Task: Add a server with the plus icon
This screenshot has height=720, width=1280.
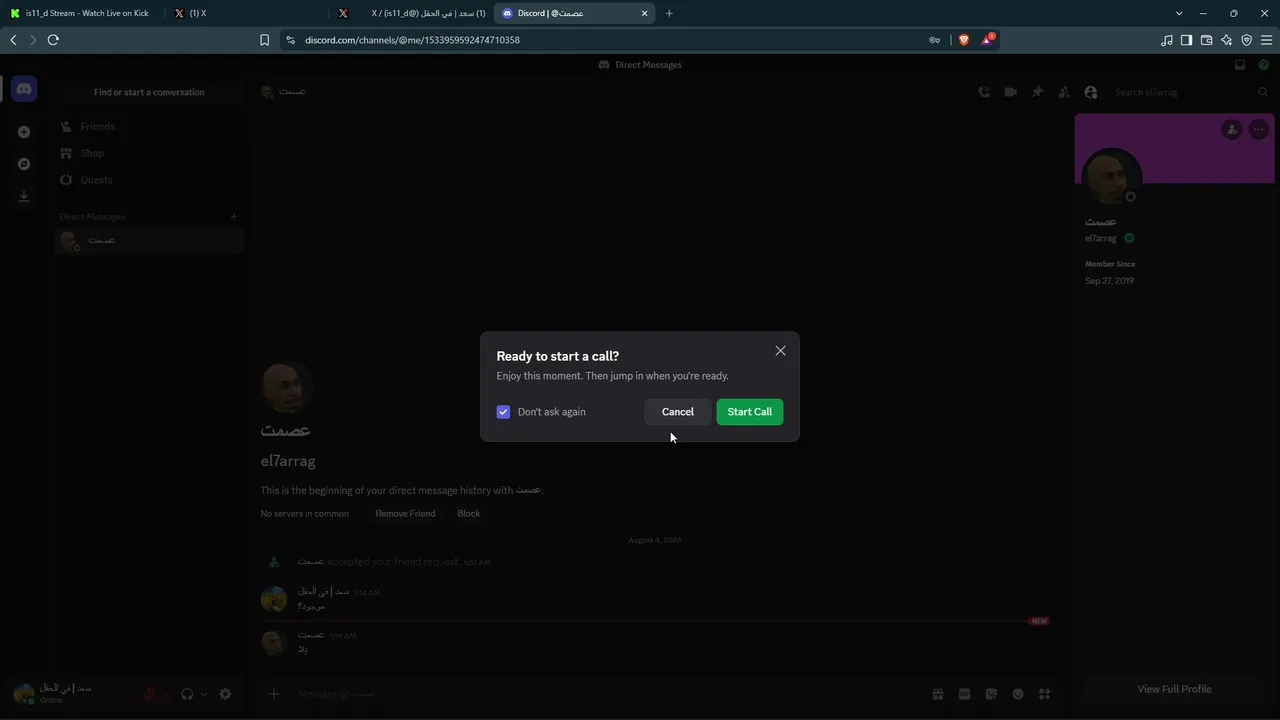Action: (x=24, y=132)
